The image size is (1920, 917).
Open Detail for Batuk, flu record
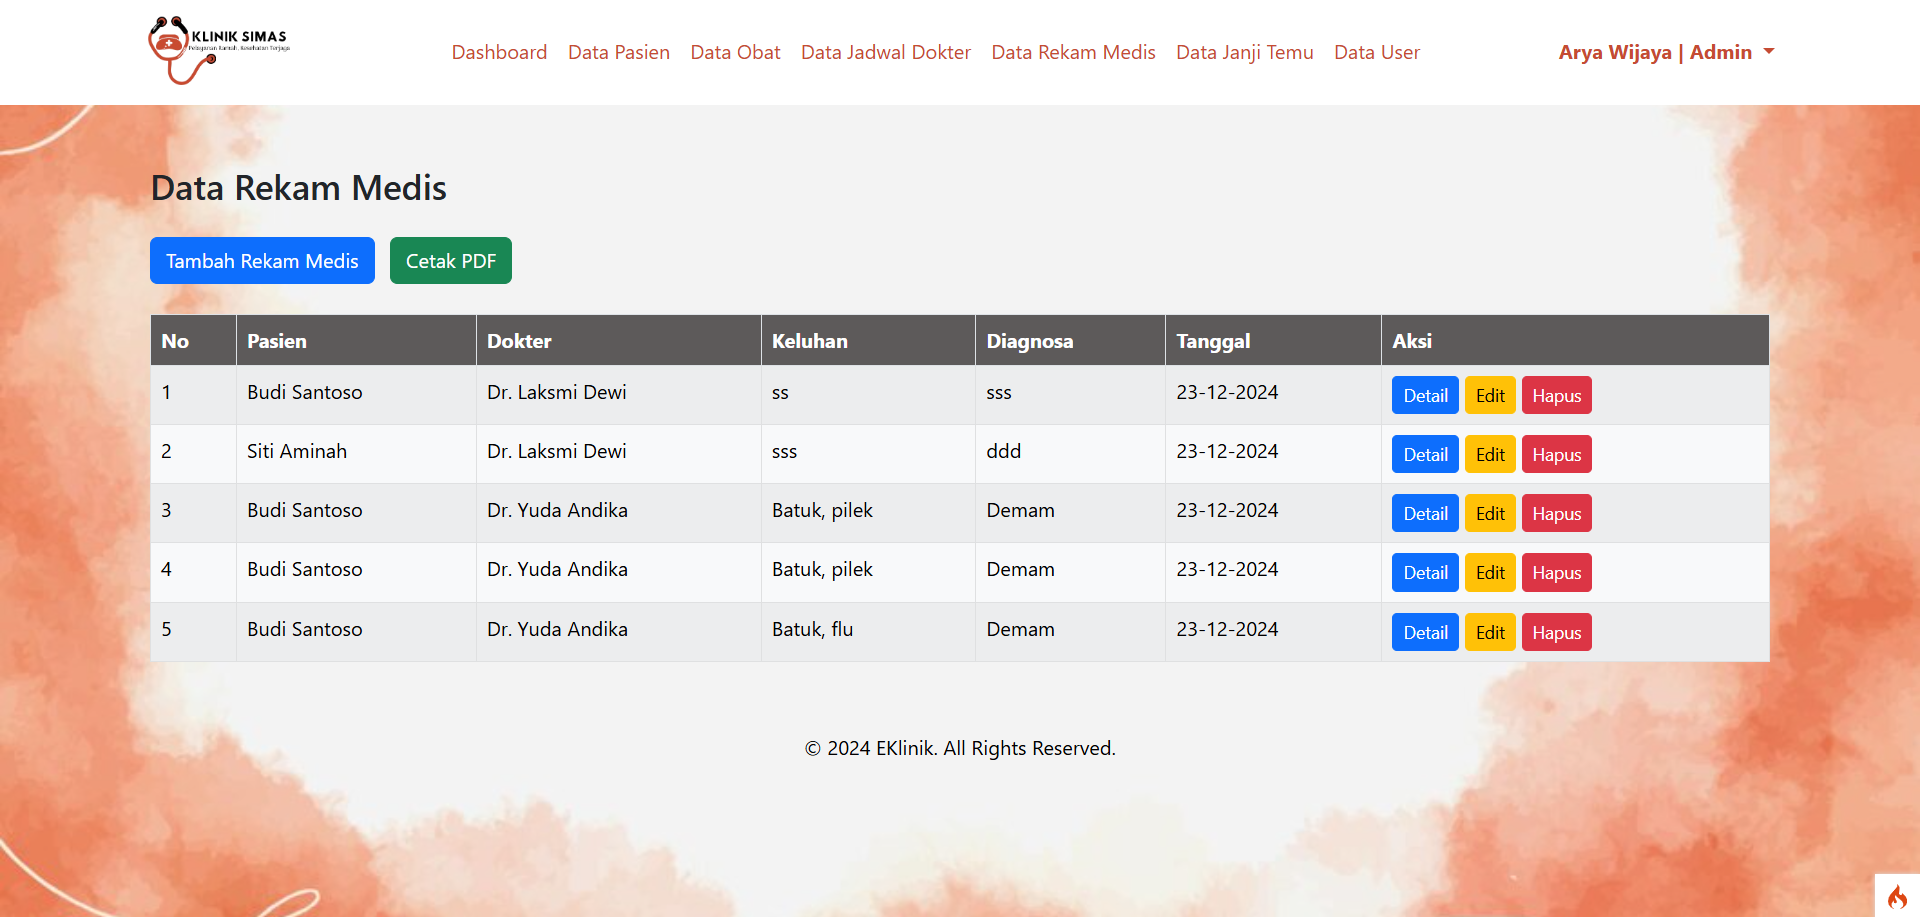[1425, 632]
